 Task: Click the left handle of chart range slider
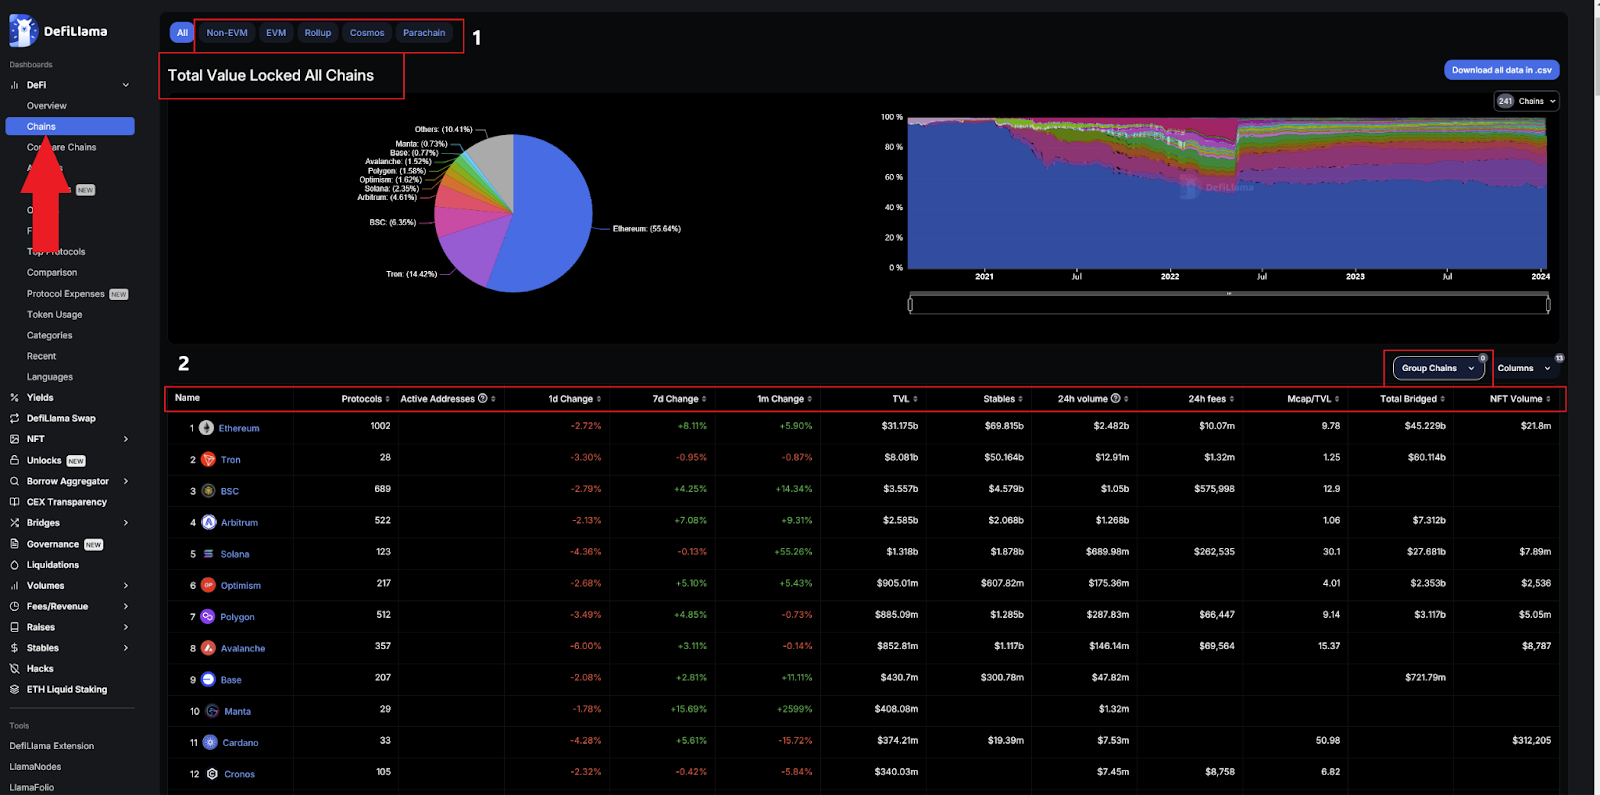[x=910, y=304]
